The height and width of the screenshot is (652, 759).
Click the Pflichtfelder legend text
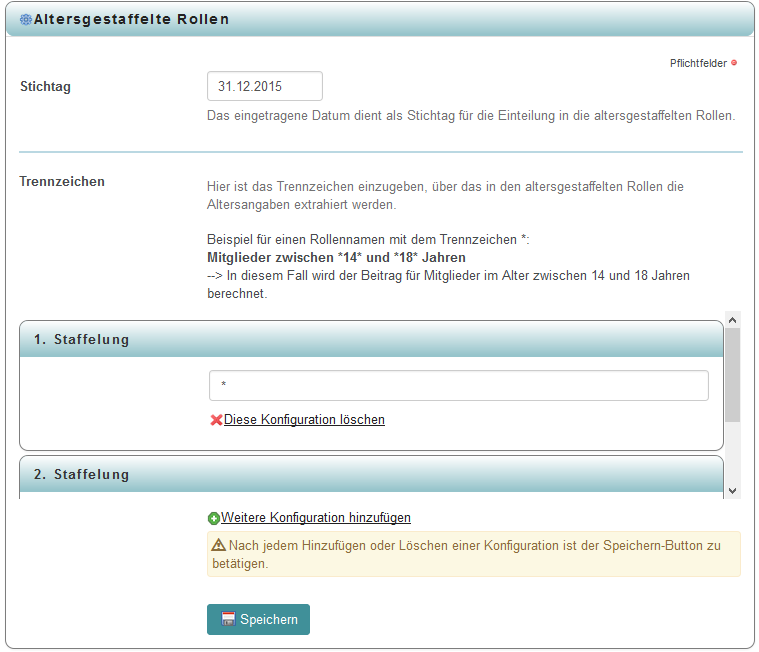pyautogui.click(x=698, y=63)
